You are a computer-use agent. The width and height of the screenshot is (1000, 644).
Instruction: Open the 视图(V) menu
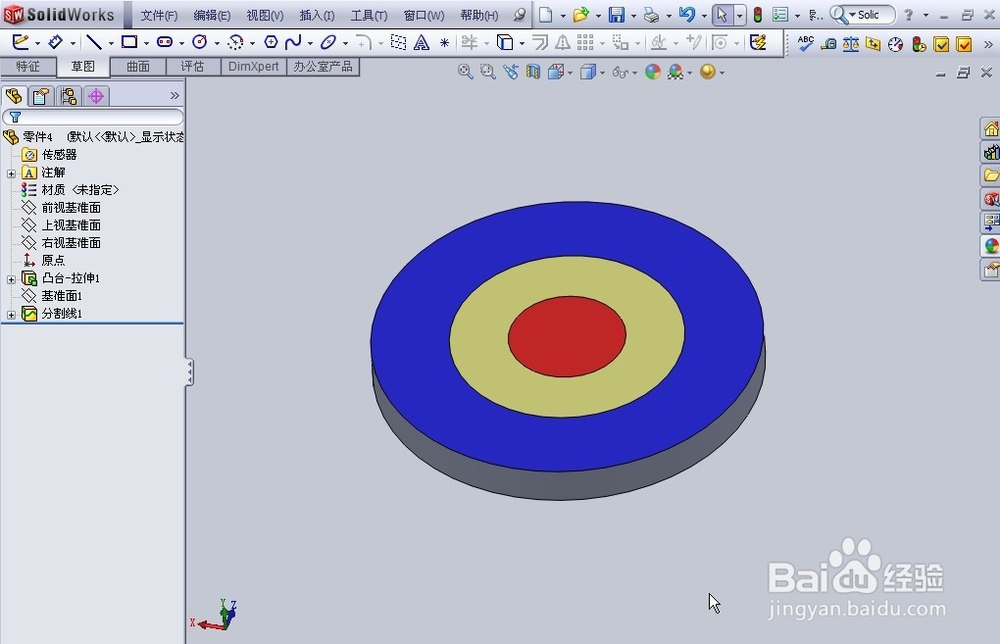pos(265,15)
